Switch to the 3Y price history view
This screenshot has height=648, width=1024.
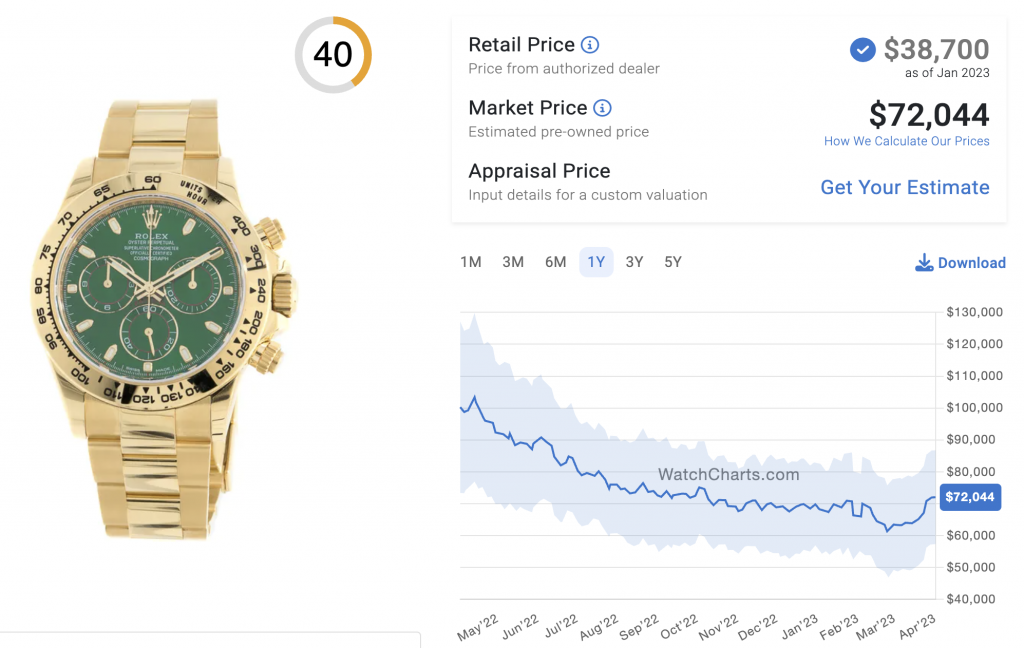(633, 261)
